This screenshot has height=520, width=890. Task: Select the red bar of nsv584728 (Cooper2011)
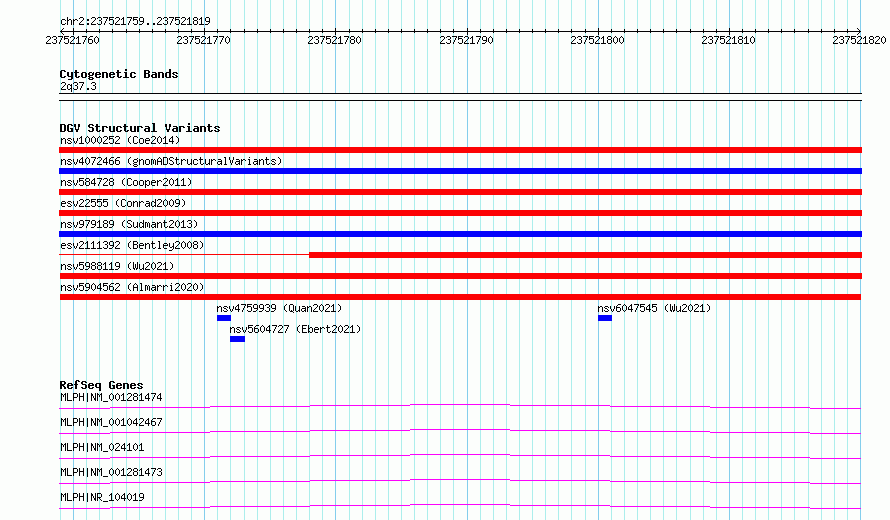(460, 192)
